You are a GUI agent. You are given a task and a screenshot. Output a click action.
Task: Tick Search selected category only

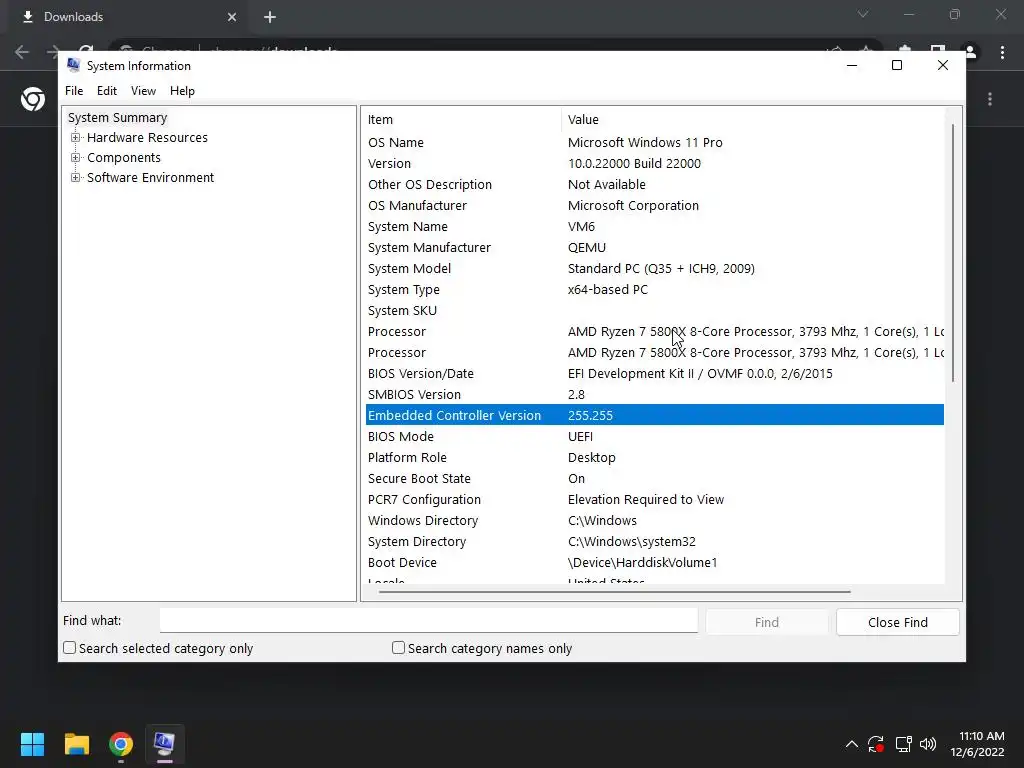point(69,648)
